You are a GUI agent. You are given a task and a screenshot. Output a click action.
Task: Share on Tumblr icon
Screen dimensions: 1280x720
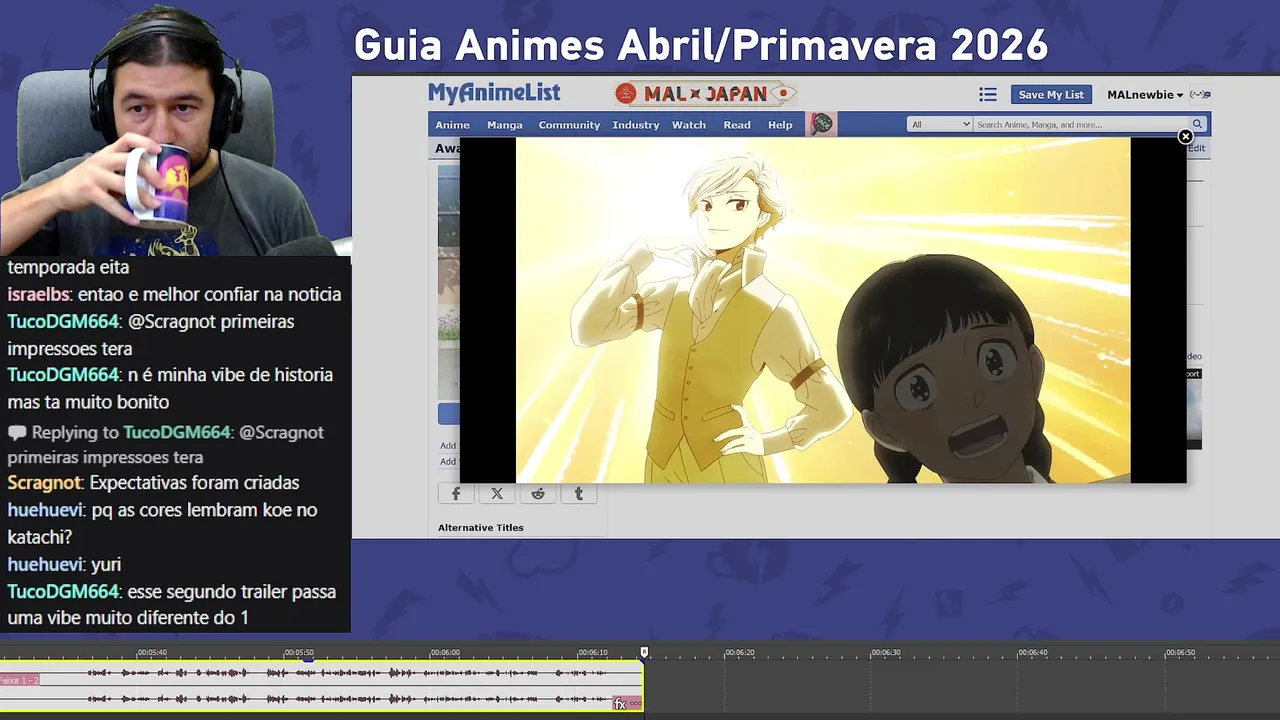578,494
